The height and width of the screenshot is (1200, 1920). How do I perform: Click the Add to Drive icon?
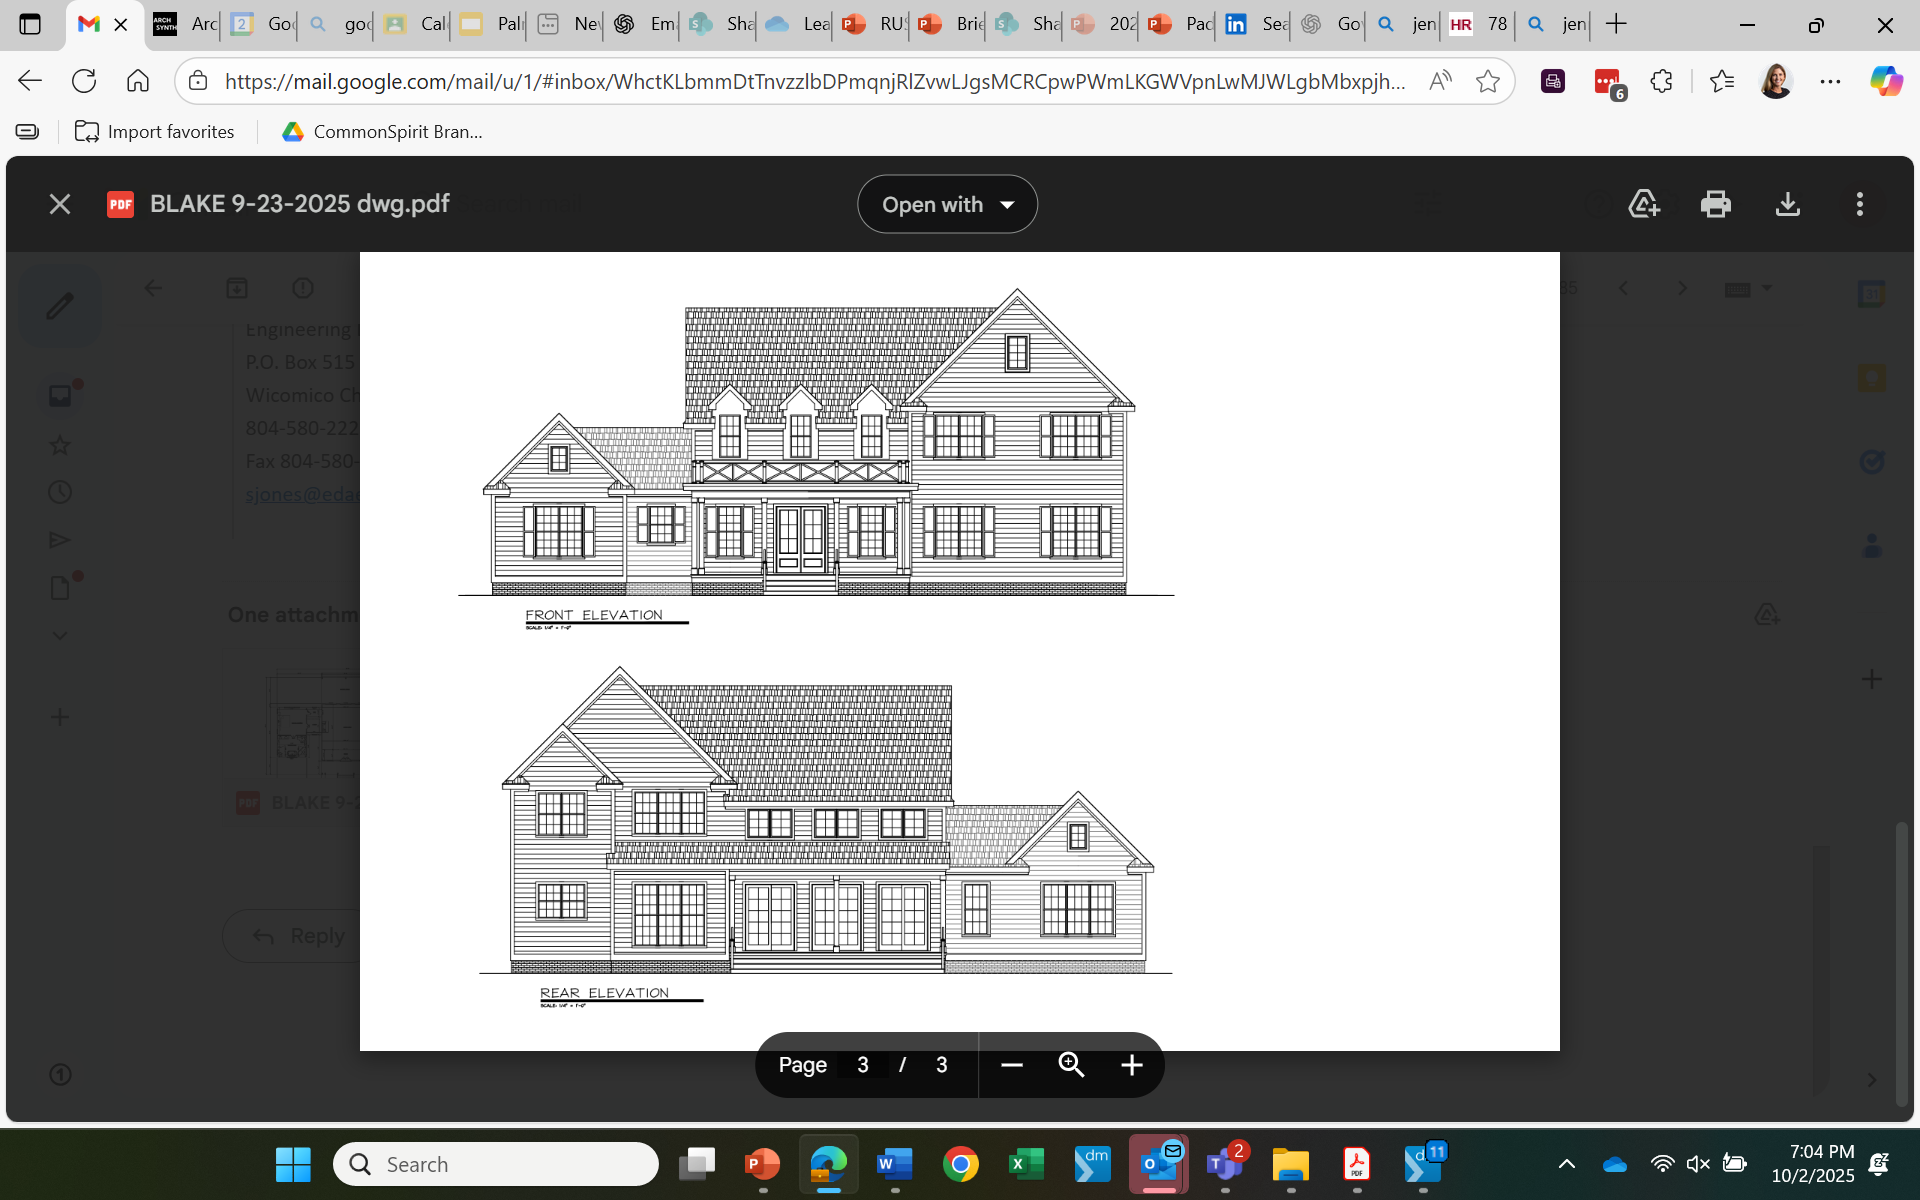click(1644, 204)
